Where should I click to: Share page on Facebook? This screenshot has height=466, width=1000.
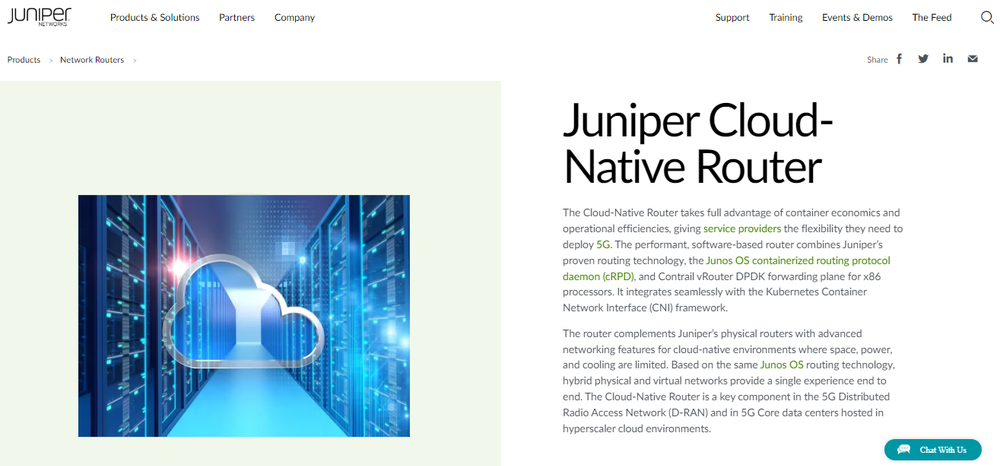click(899, 59)
